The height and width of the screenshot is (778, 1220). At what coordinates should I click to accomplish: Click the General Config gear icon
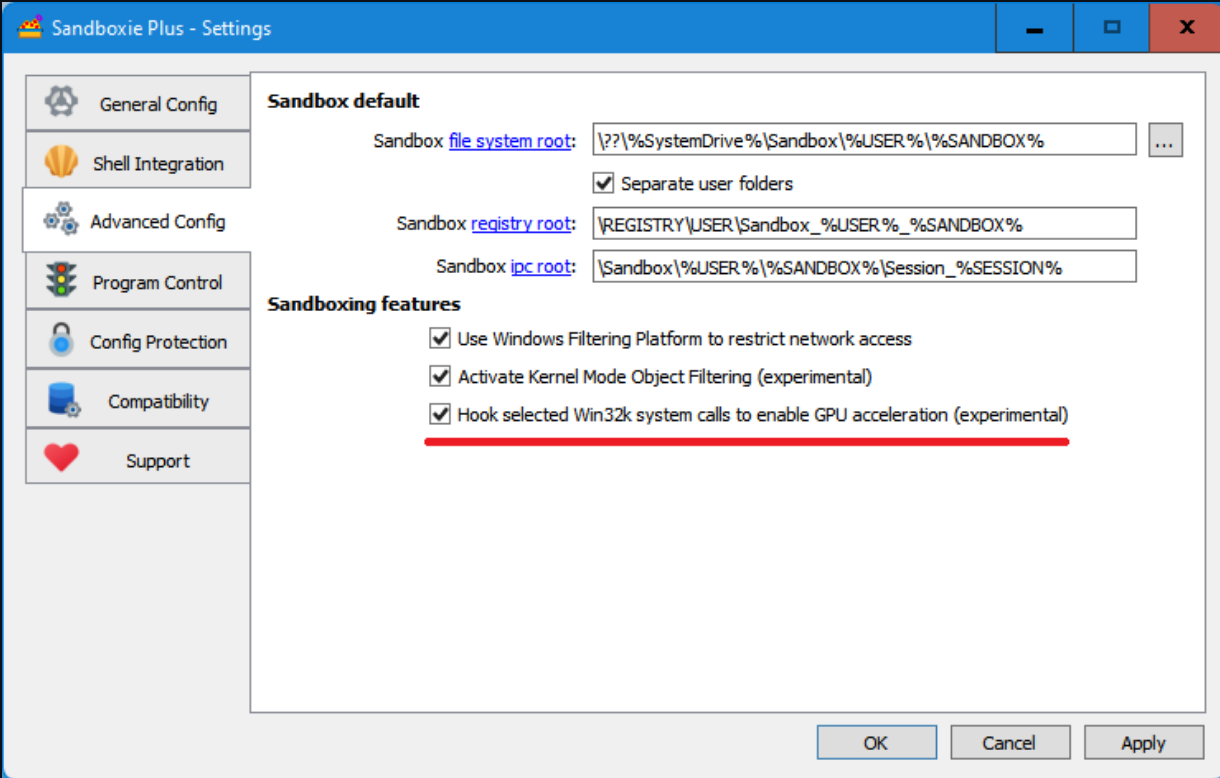click(x=62, y=102)
